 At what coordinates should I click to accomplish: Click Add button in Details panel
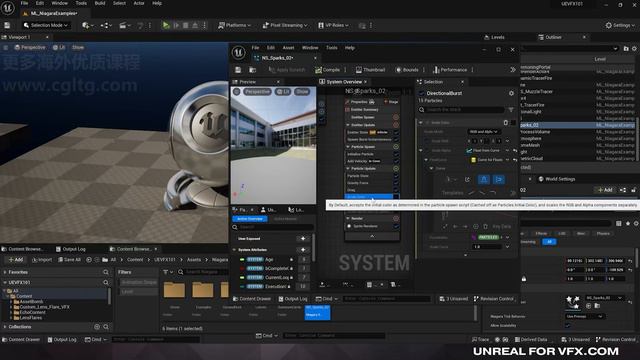605,190
